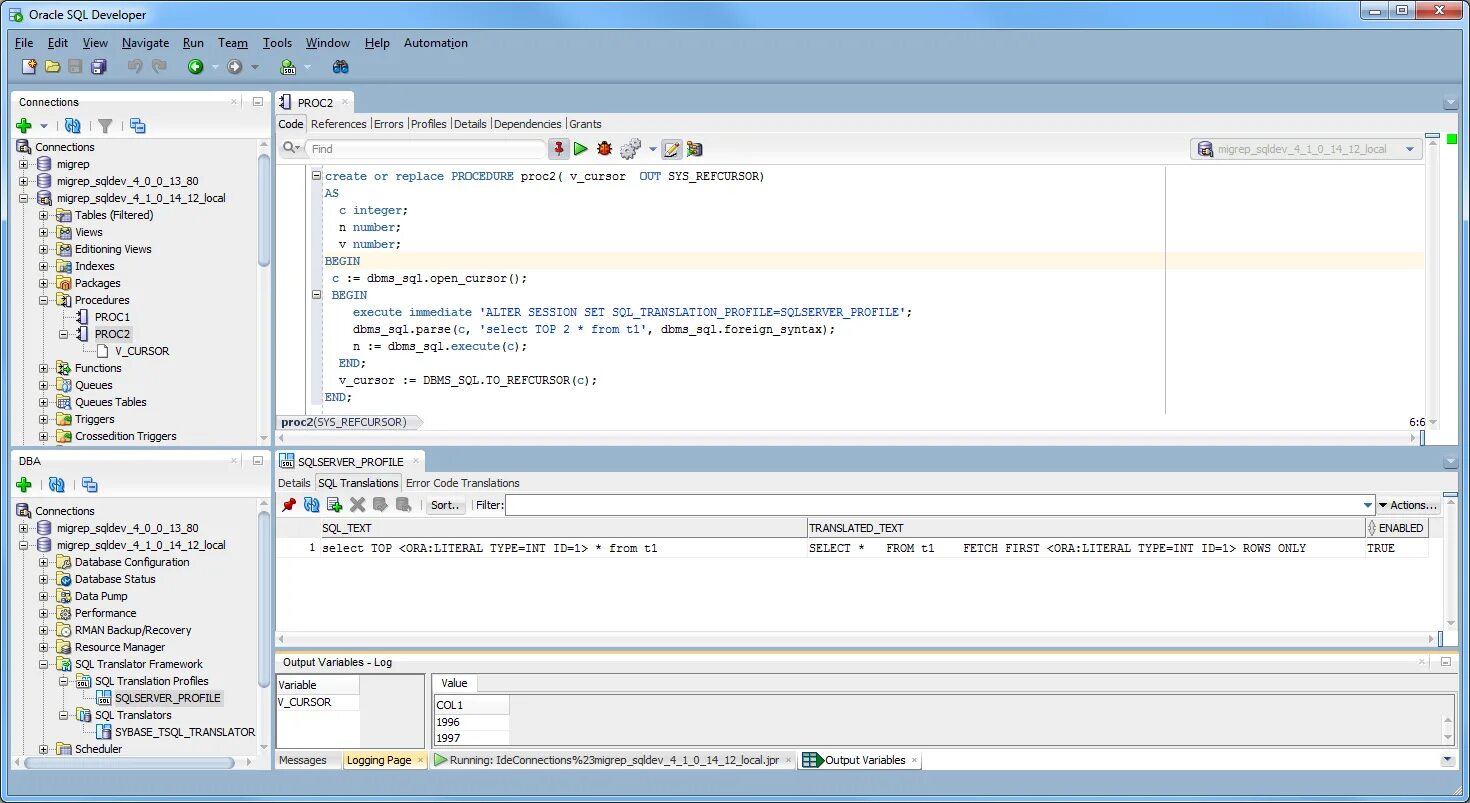The image size is (1470, 803).
Task: Switch to Error Code Translations tab
Action: pyautogui.click(x=463, y=483)
